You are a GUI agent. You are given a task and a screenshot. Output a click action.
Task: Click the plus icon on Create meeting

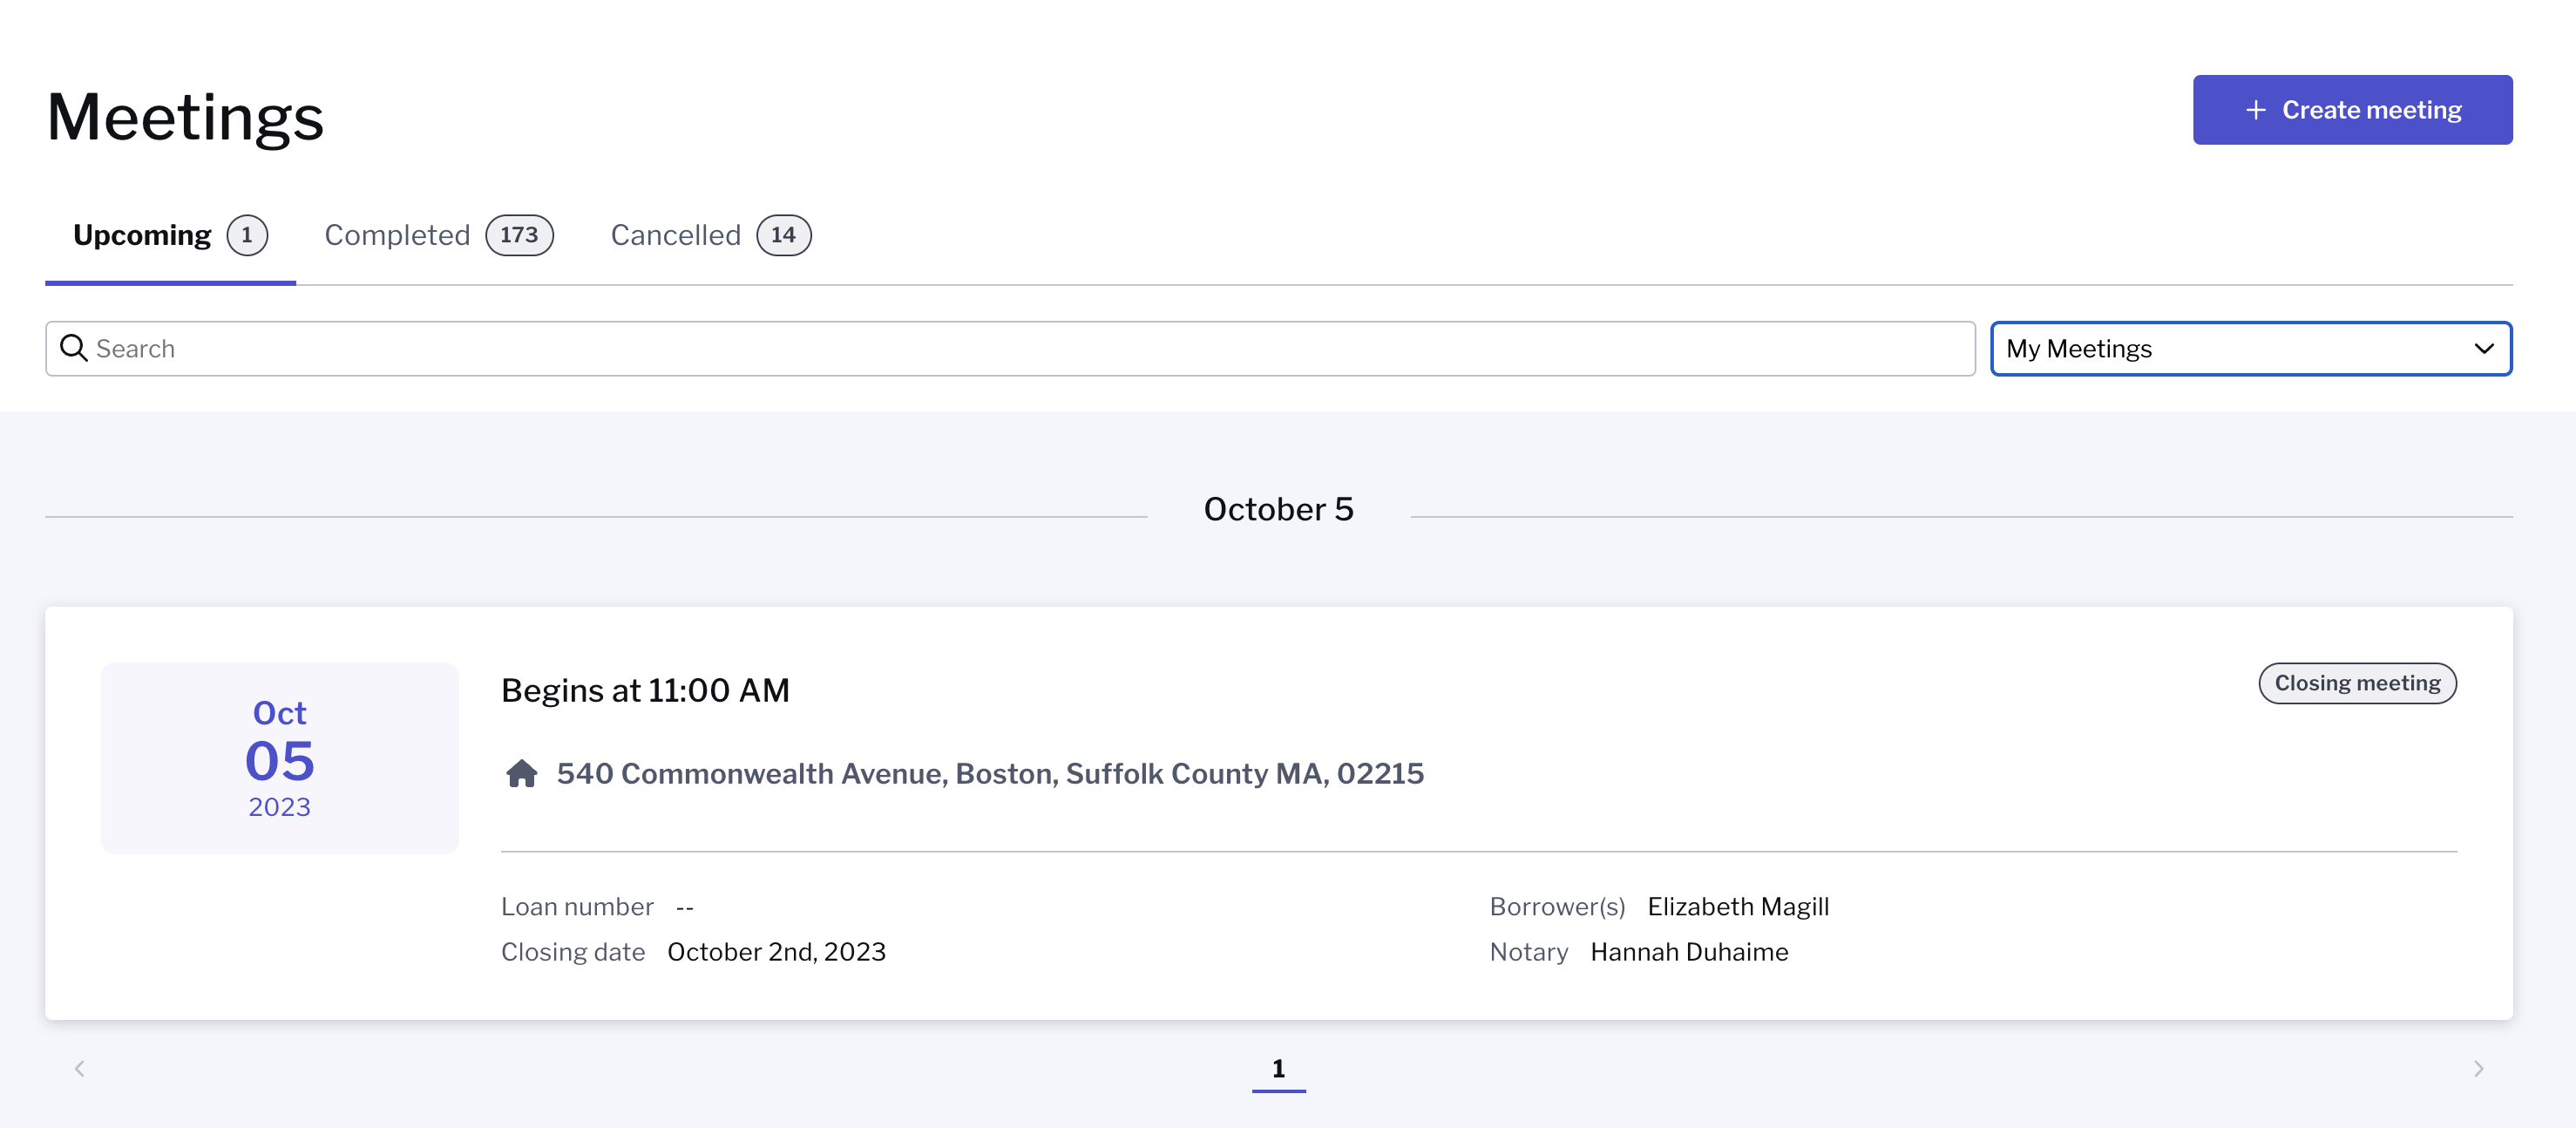pyautogui.click(x=2255, y=110)
